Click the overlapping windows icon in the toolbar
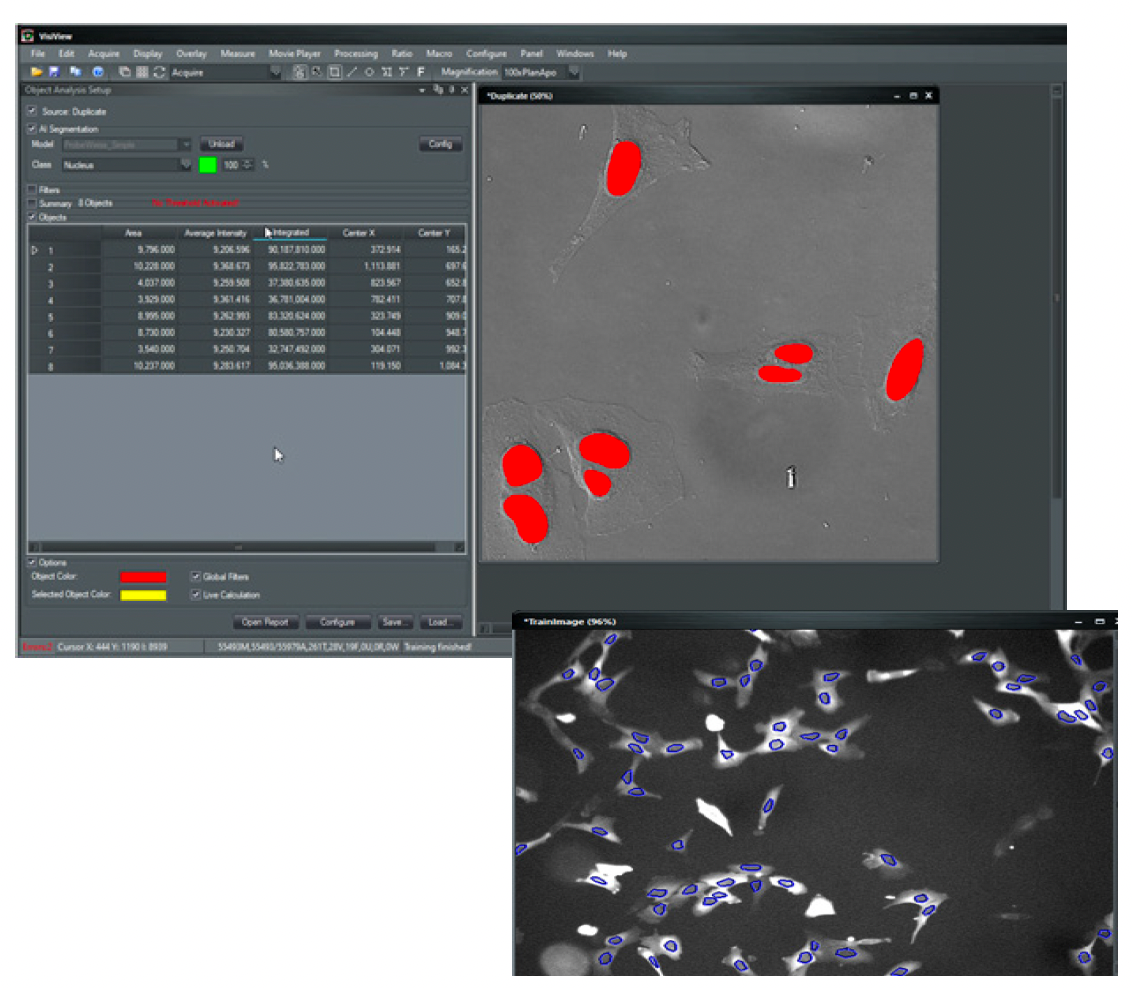This screenshot has width=1132, height=988. pos(124,72)
